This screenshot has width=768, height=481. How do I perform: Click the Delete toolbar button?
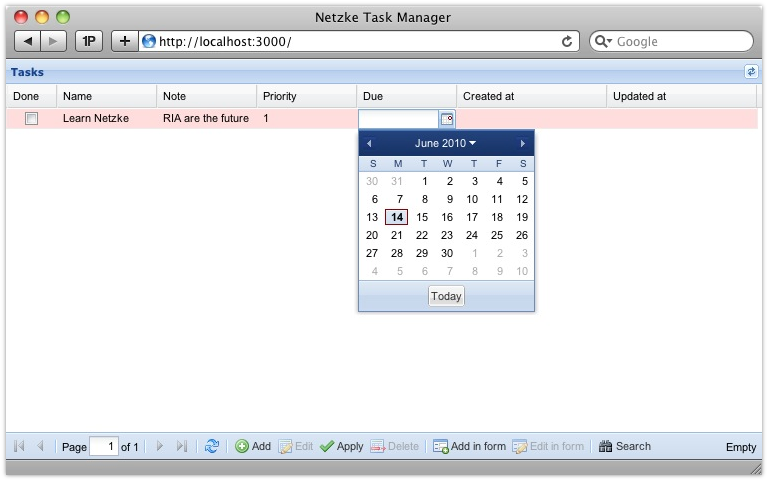click(395, 446)
